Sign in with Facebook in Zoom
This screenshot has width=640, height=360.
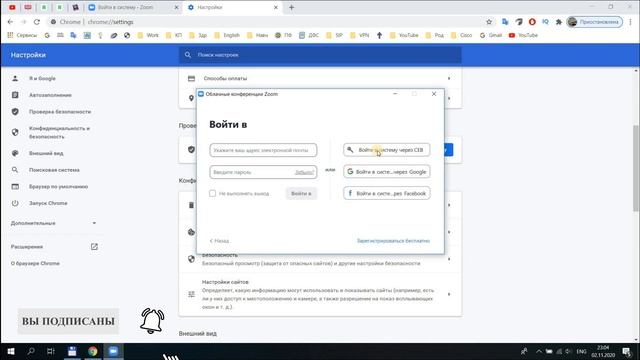[x=387, y=193]
